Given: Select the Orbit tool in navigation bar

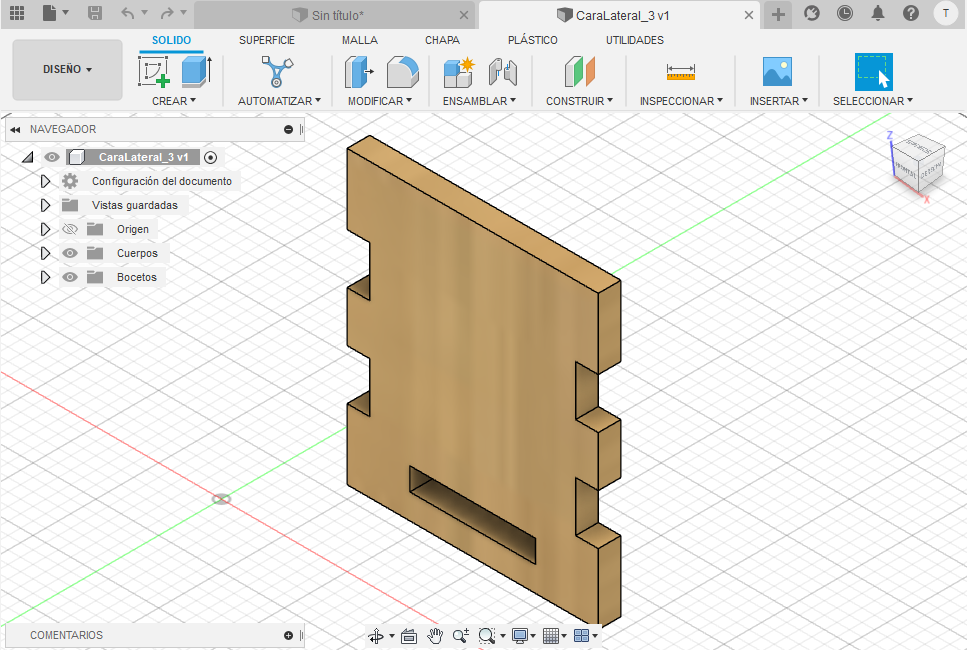Looking at the screenshot, I should coord(376,636).
